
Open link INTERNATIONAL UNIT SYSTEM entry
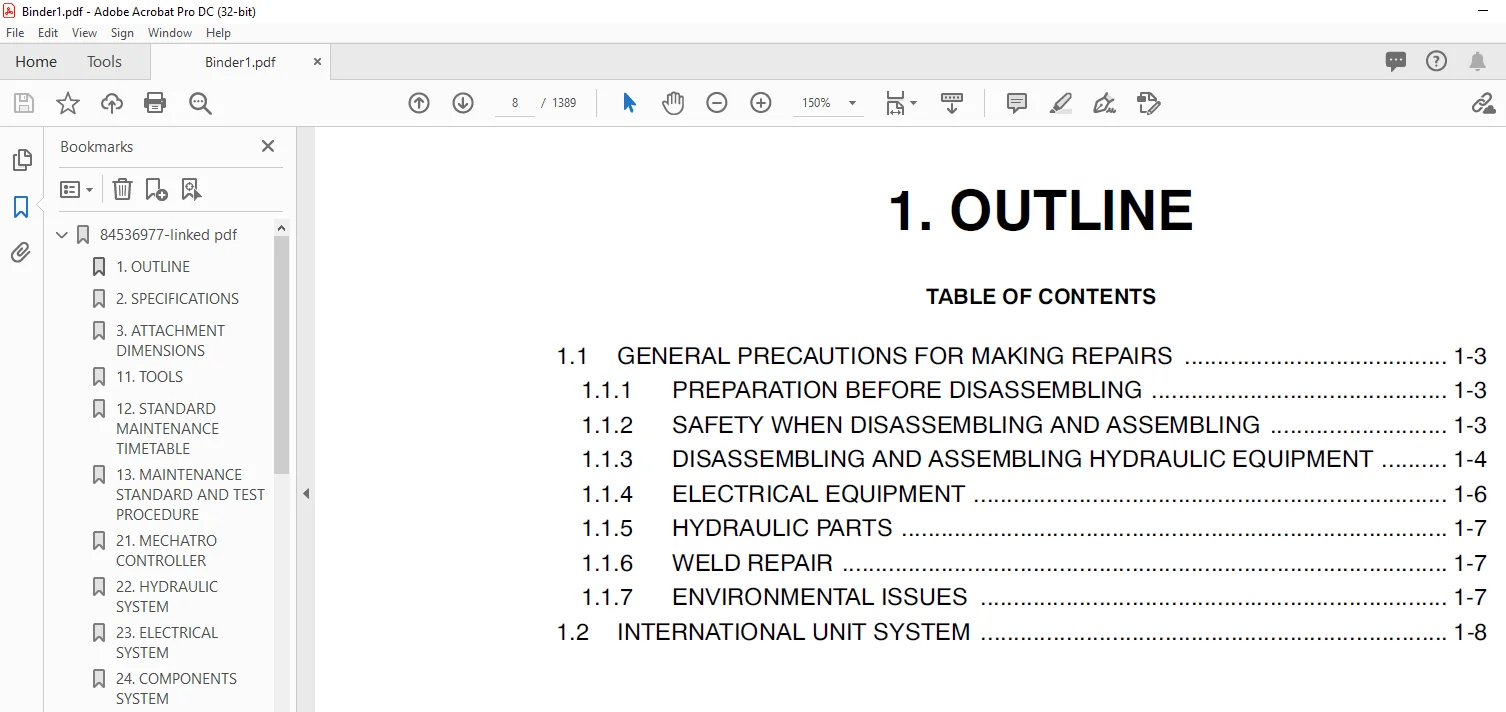coord(793,632)
